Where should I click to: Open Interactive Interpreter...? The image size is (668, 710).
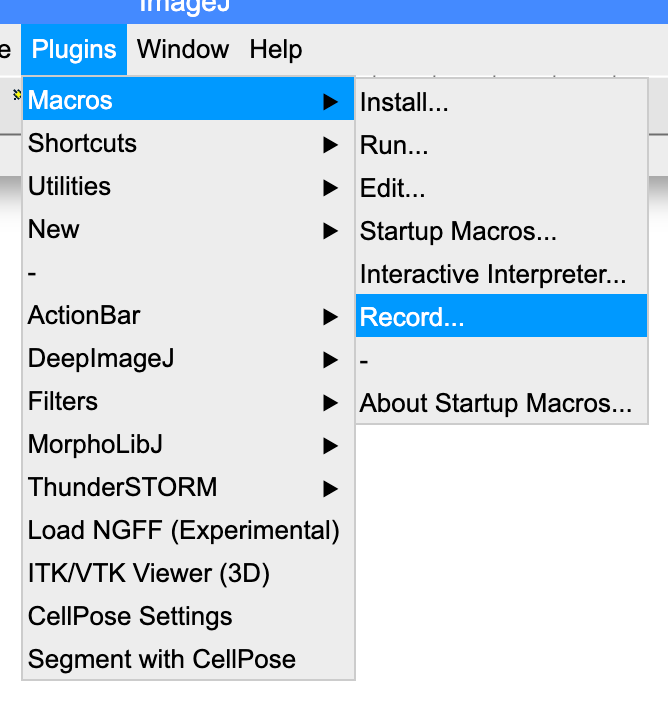coord(501,274)
